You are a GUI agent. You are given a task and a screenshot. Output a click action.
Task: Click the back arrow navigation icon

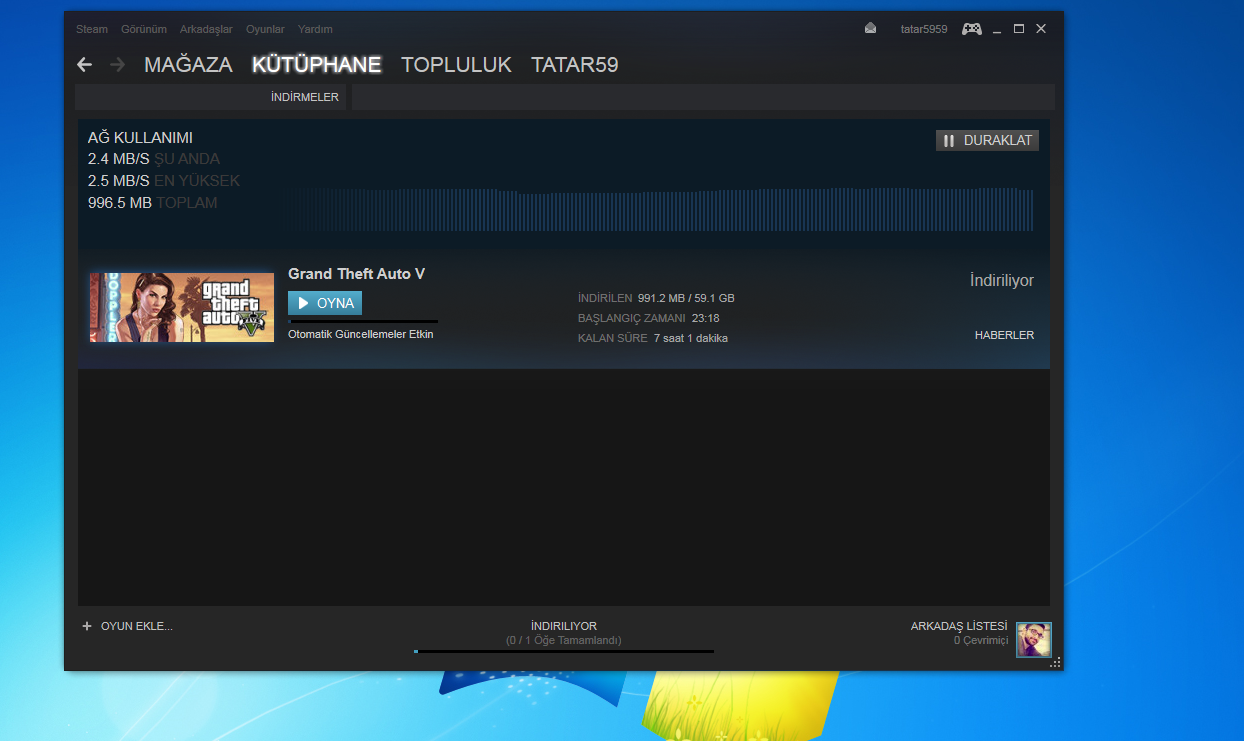tap(85, 65)
